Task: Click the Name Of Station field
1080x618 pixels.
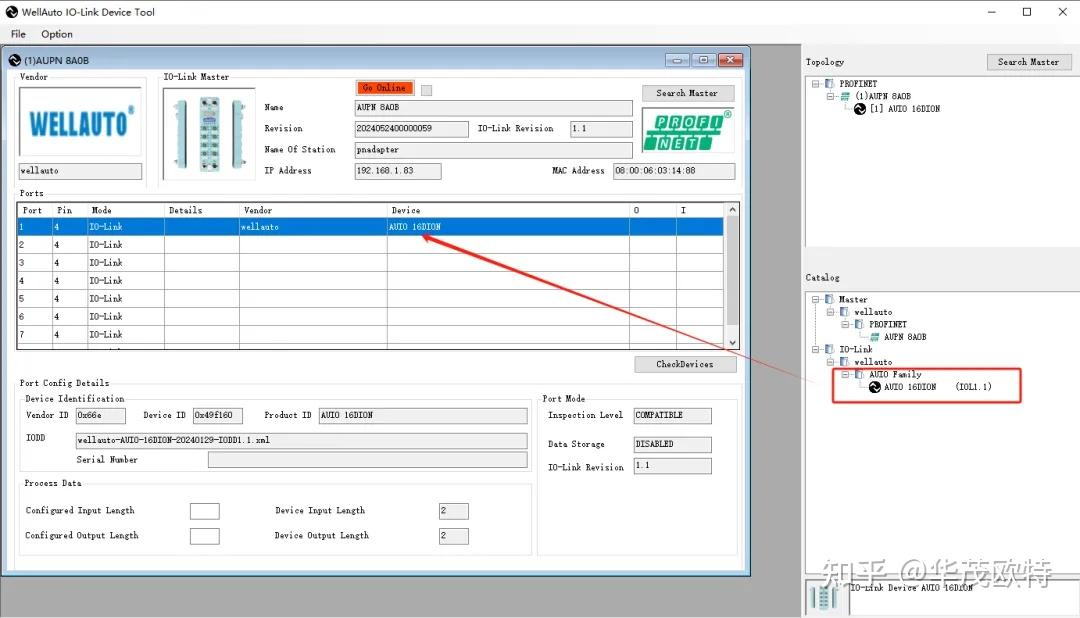Action: (x=493, y=150)
